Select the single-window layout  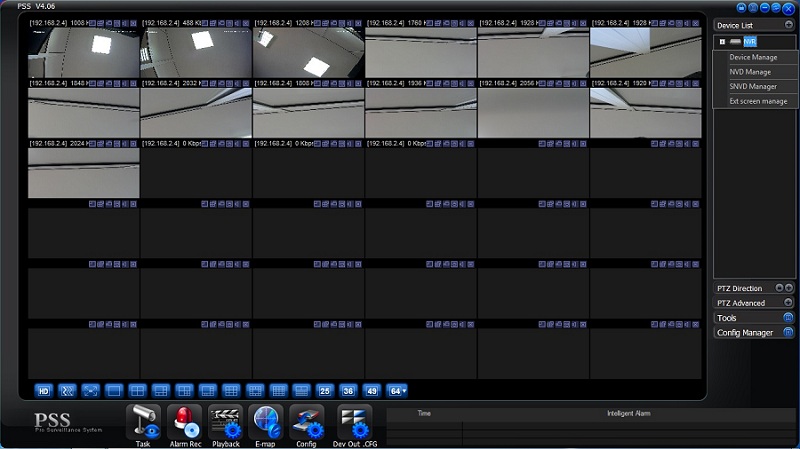(x=114, y=391)
